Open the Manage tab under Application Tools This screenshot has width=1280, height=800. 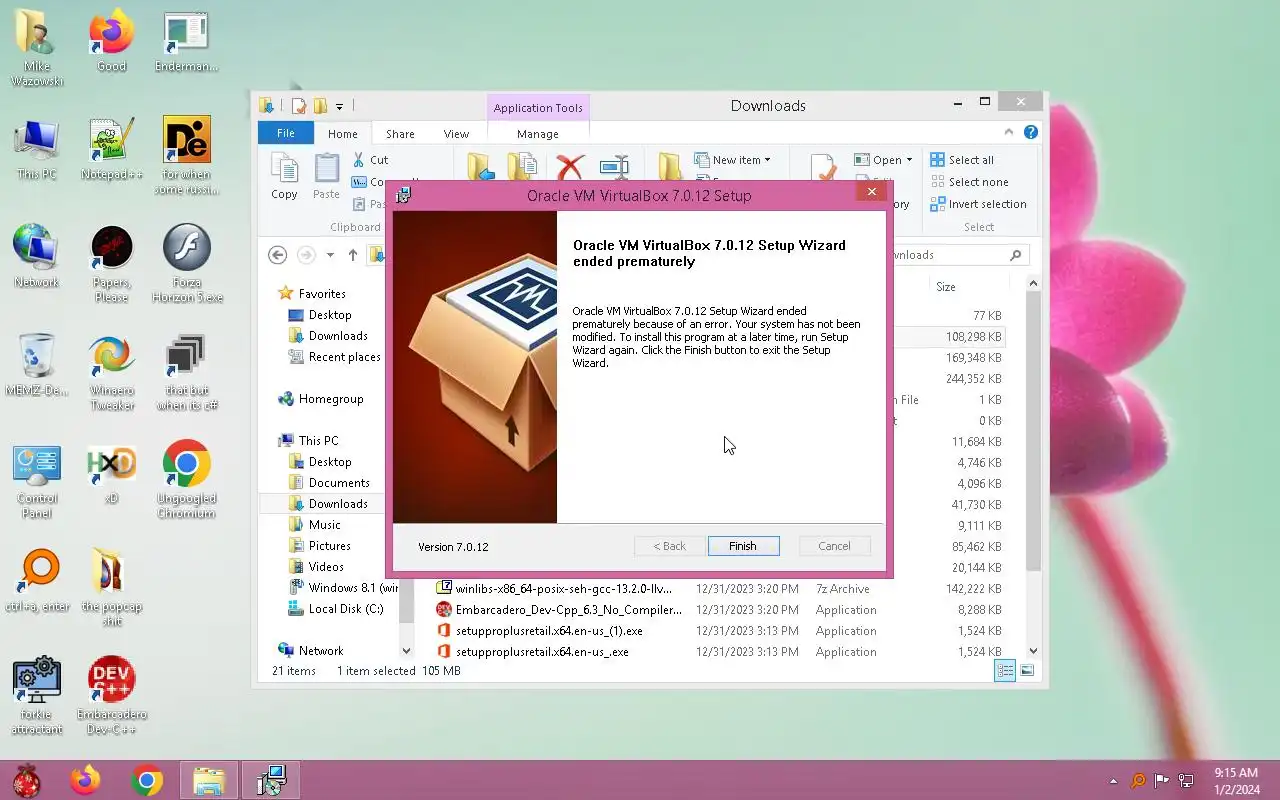pyautogui.click(x=538, y=134)
